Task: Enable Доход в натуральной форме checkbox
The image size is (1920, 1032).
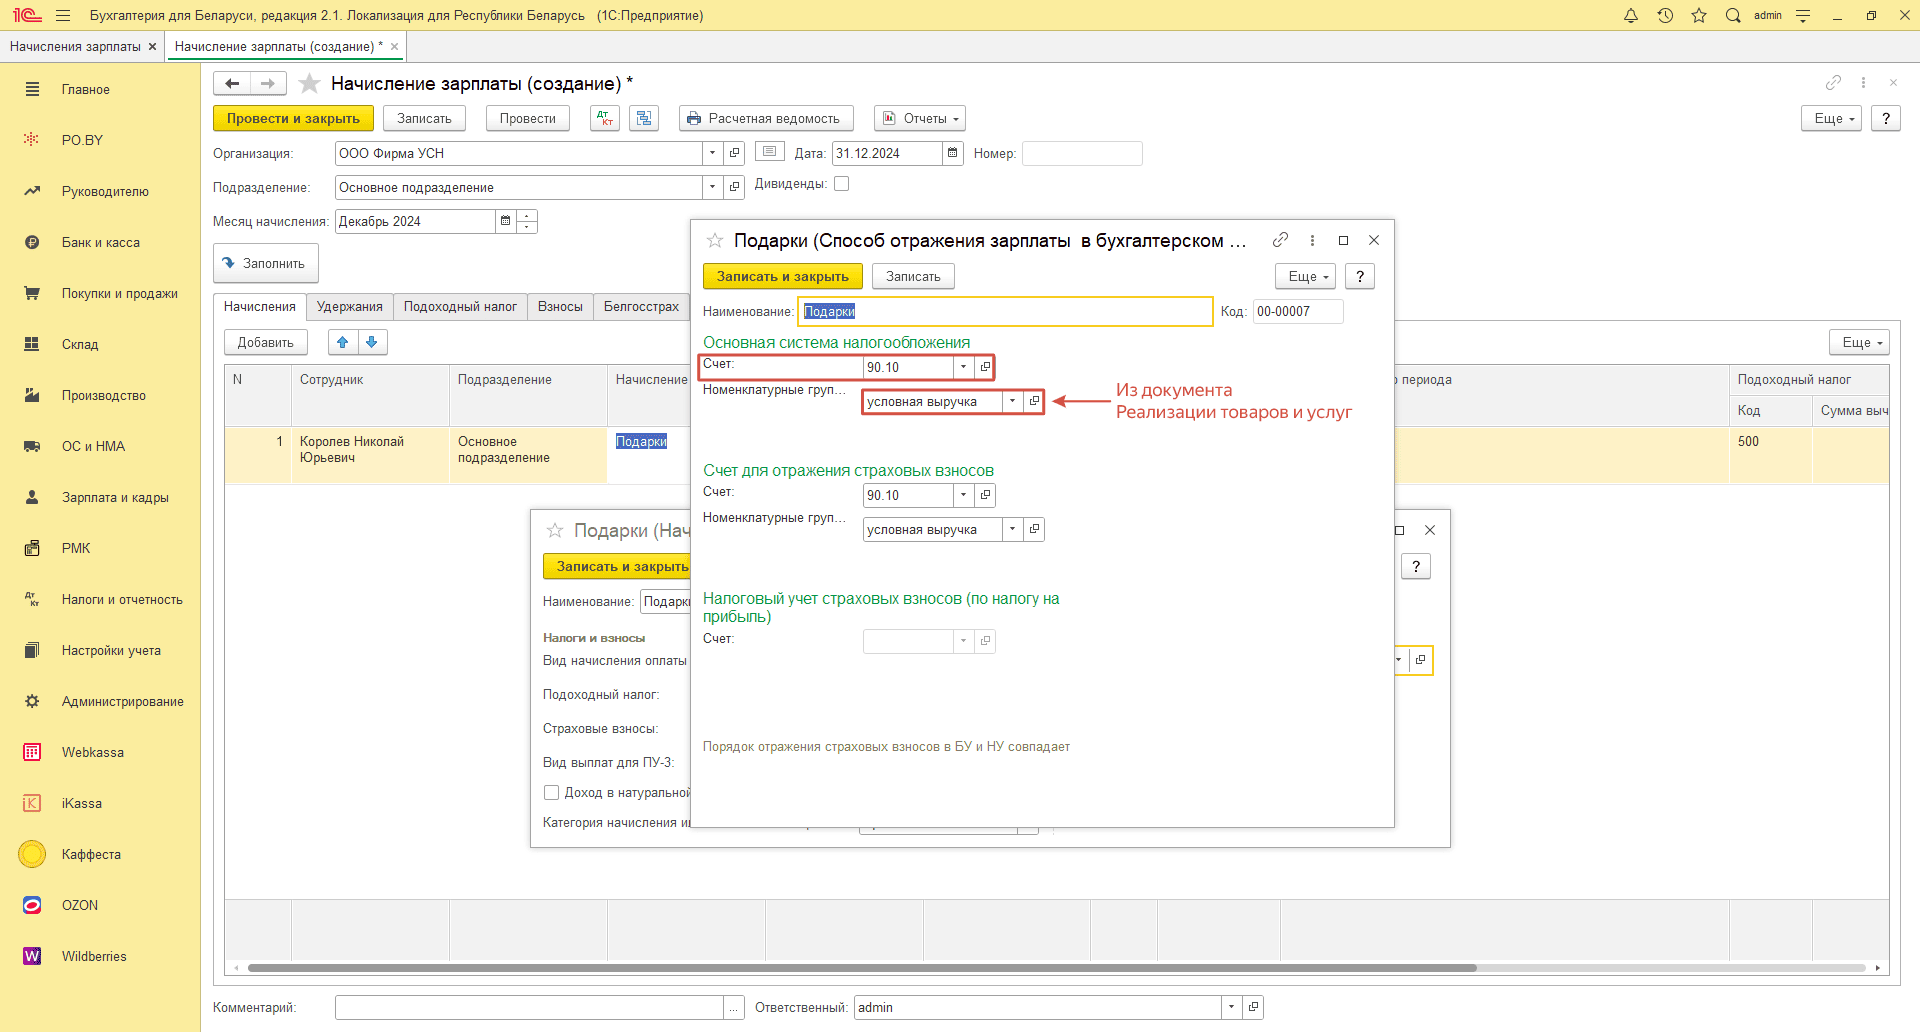Action: 551,792
